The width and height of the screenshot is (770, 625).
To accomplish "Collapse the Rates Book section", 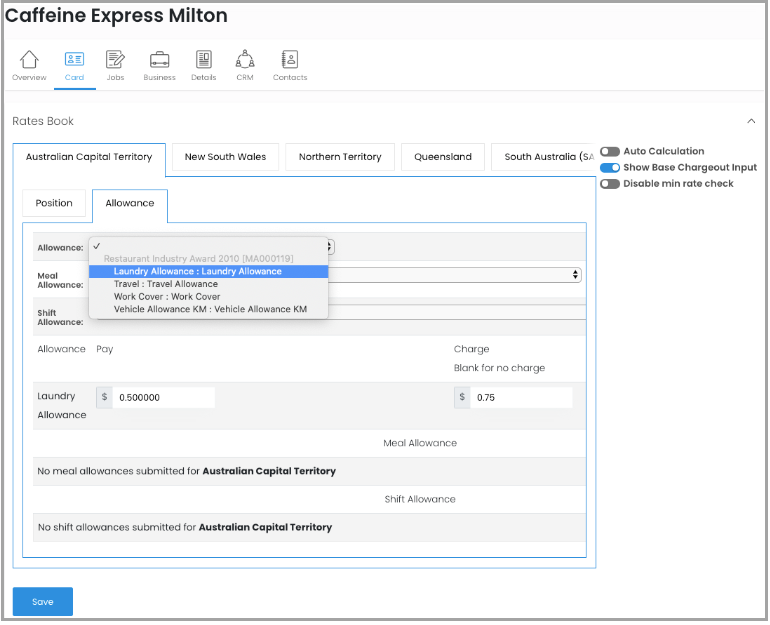I will point(751,121).
